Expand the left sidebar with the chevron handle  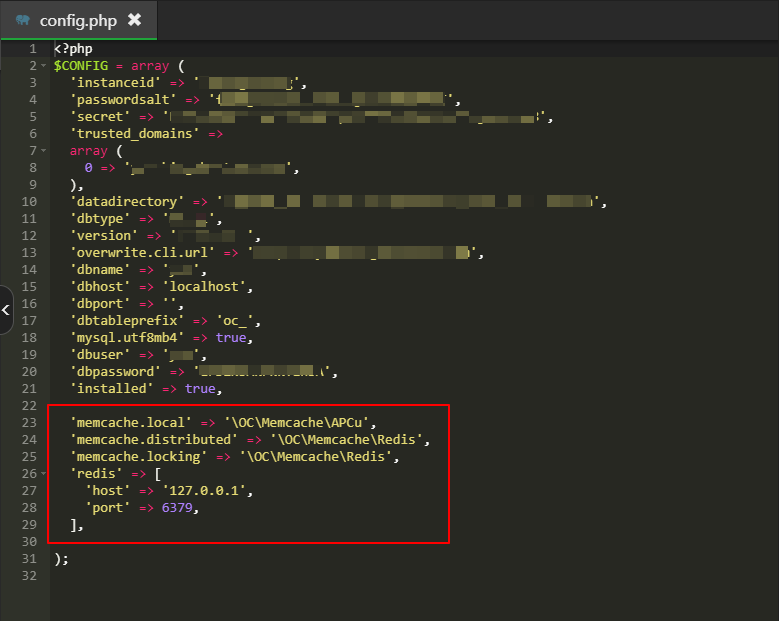point(6,310)
